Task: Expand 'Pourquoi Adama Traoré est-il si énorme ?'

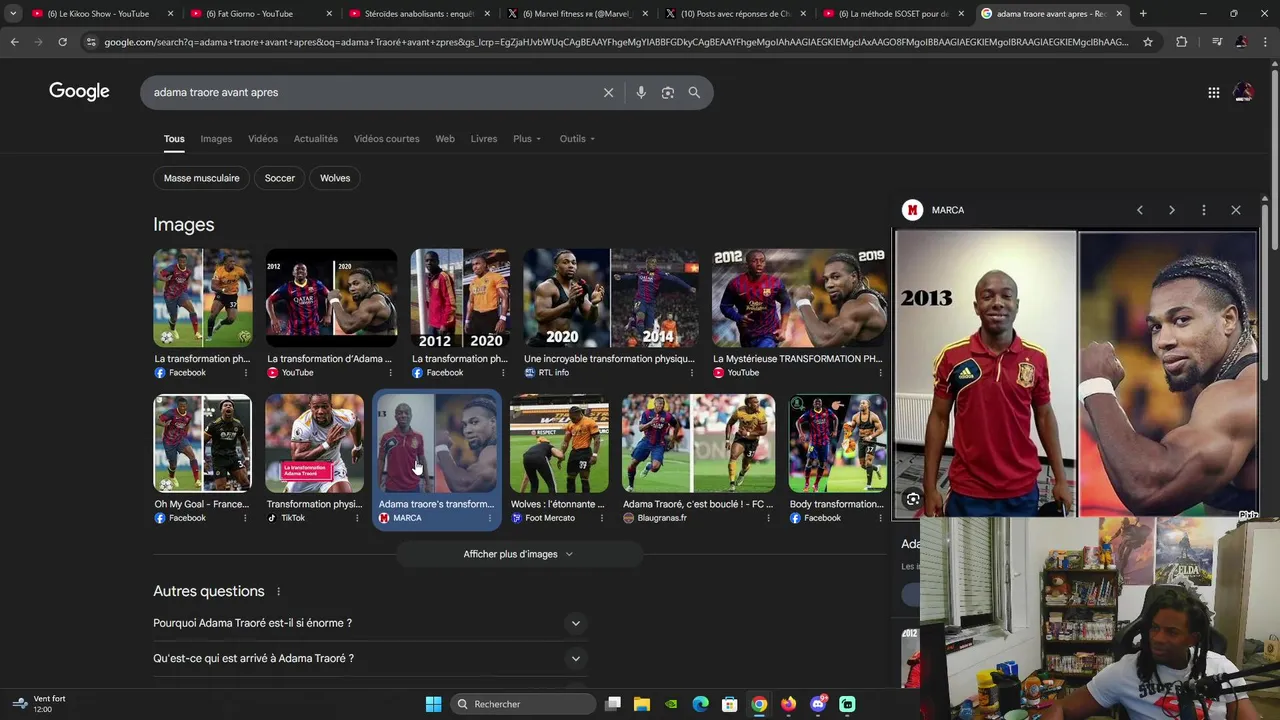Action: click(370, 623)
